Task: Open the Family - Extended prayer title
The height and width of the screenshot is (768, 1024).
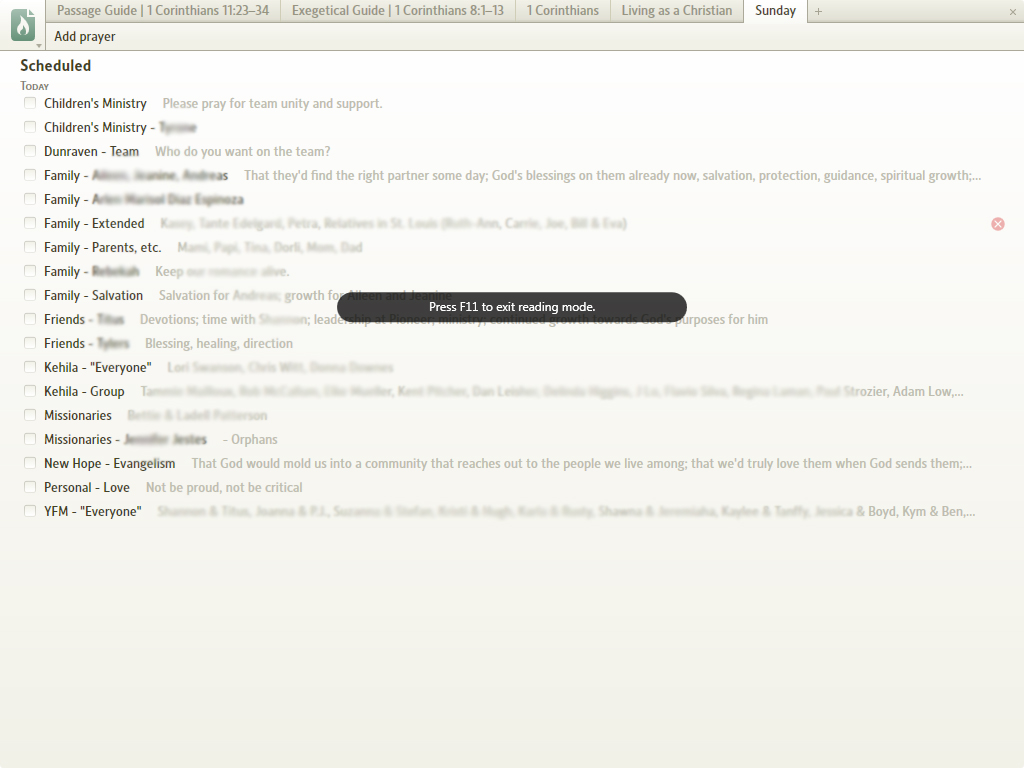Action: tap(94, 223)
